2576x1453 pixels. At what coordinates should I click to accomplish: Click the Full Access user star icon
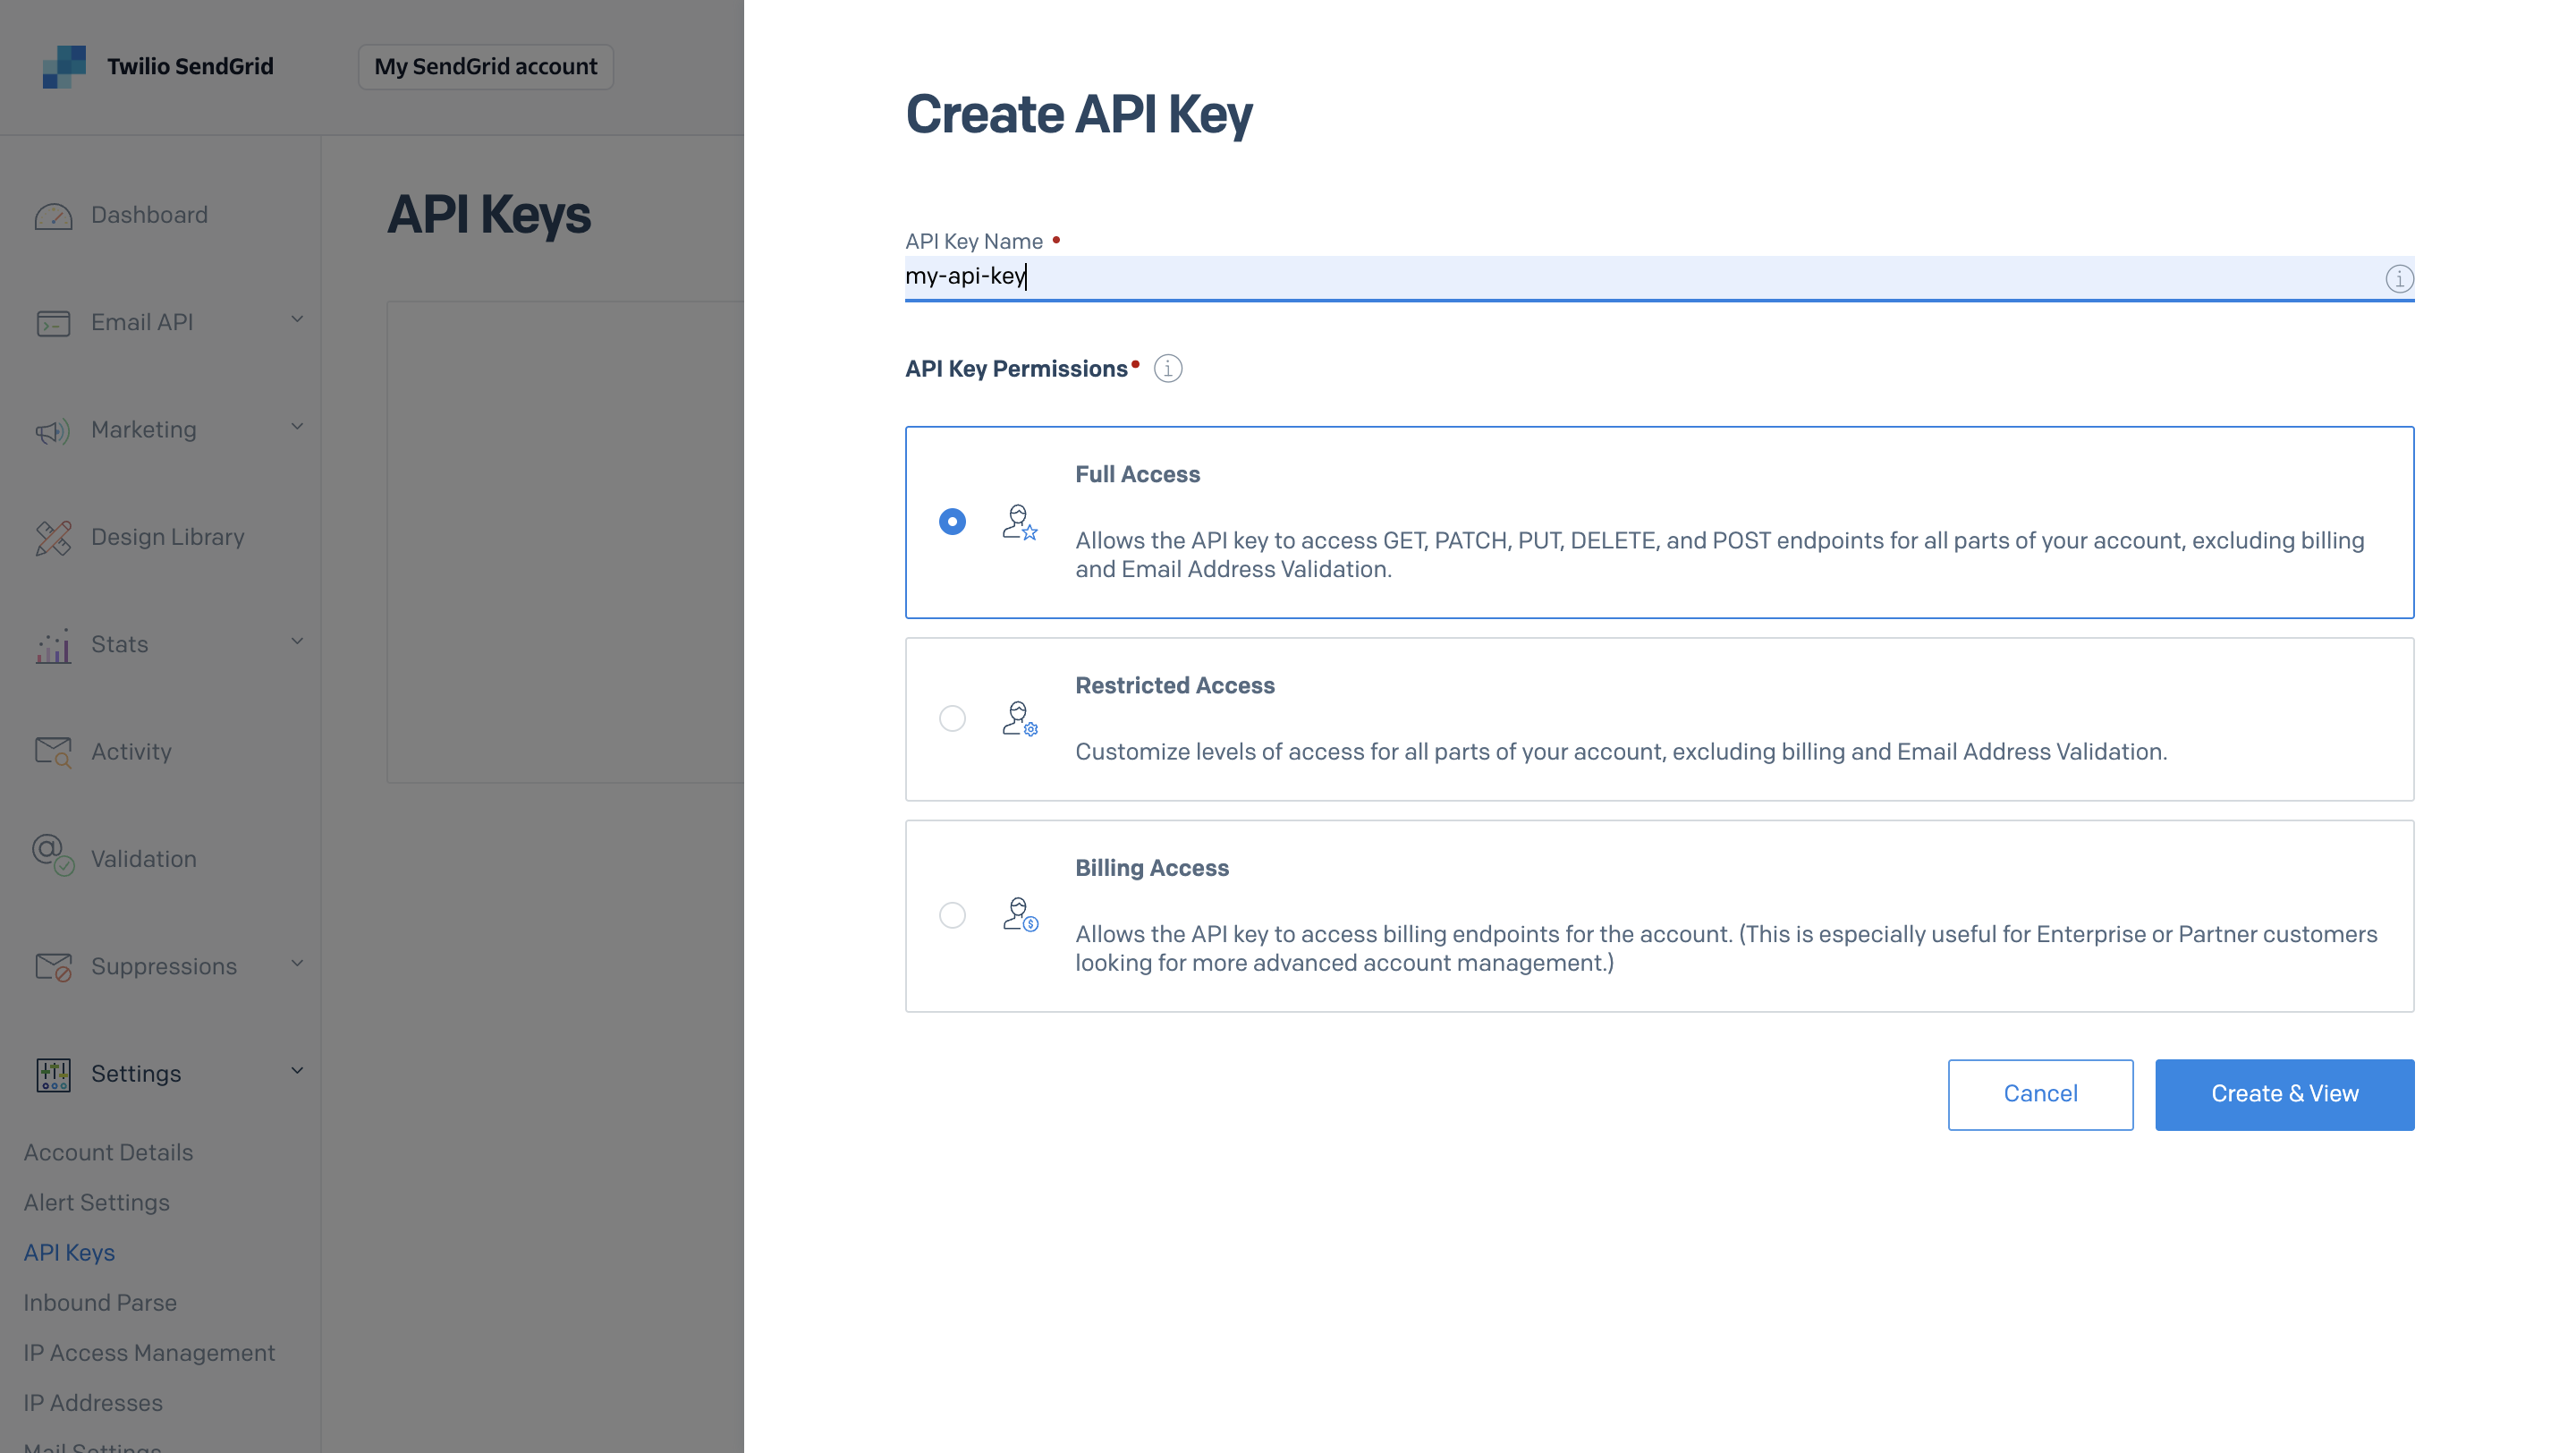click(1020, 522)
